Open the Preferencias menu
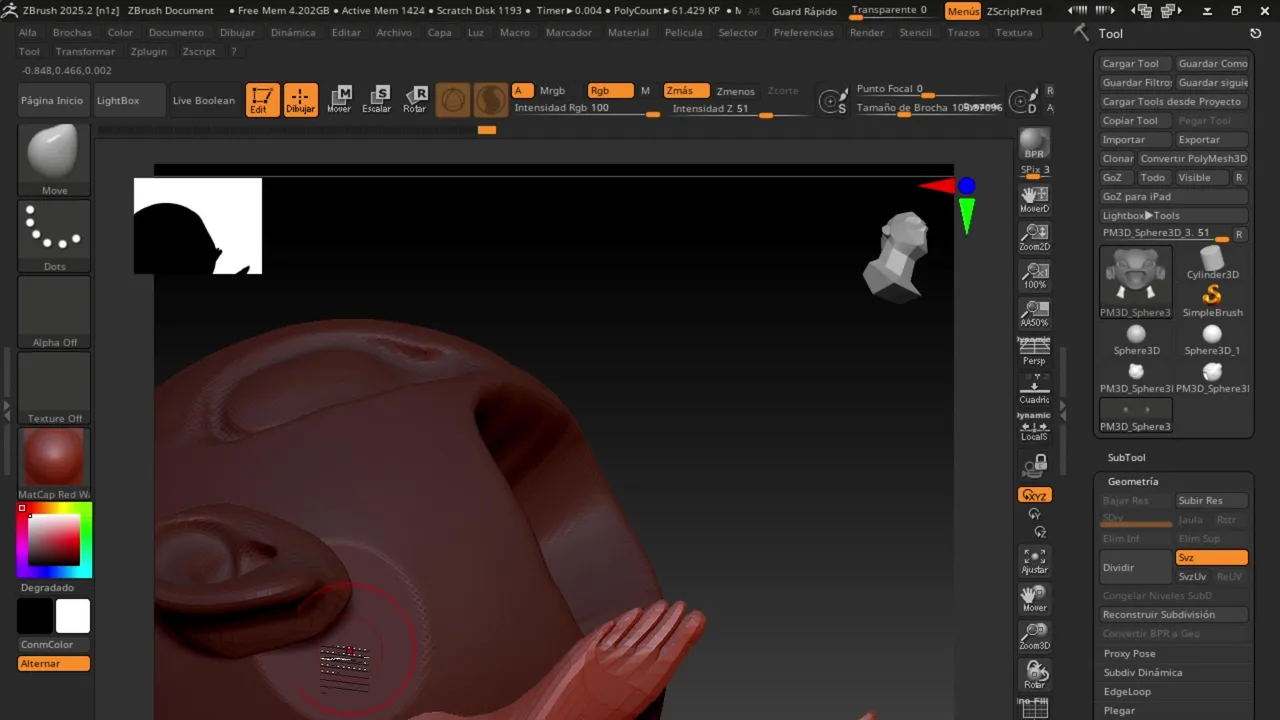This screenshot has width=1280, height=720. [x=803, y=32]
